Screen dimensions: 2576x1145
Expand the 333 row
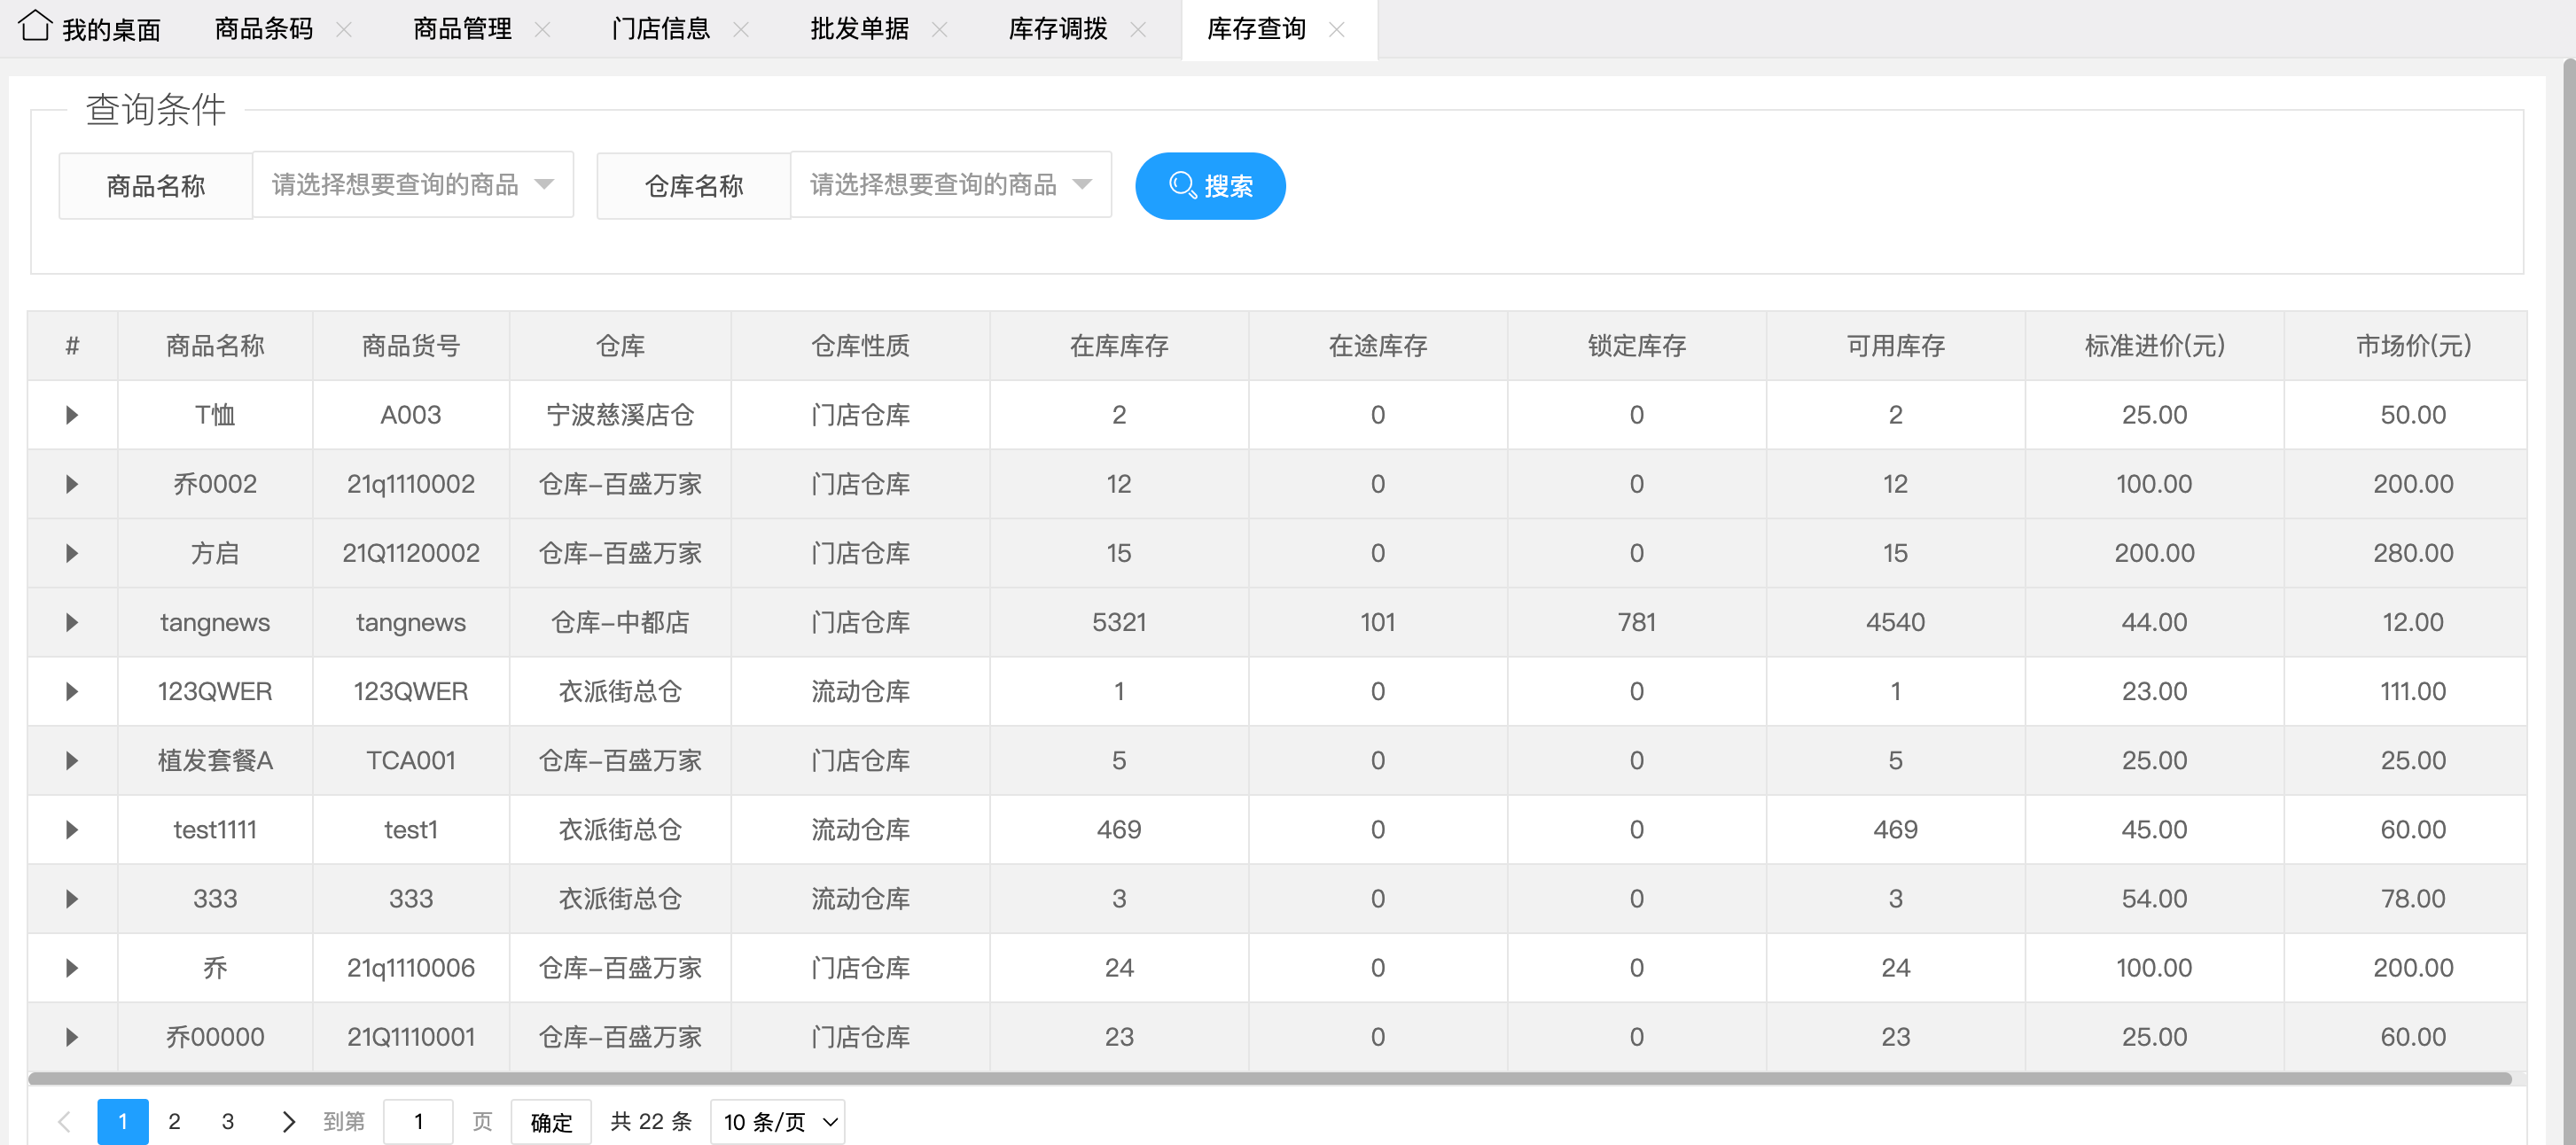coord(72,898)
